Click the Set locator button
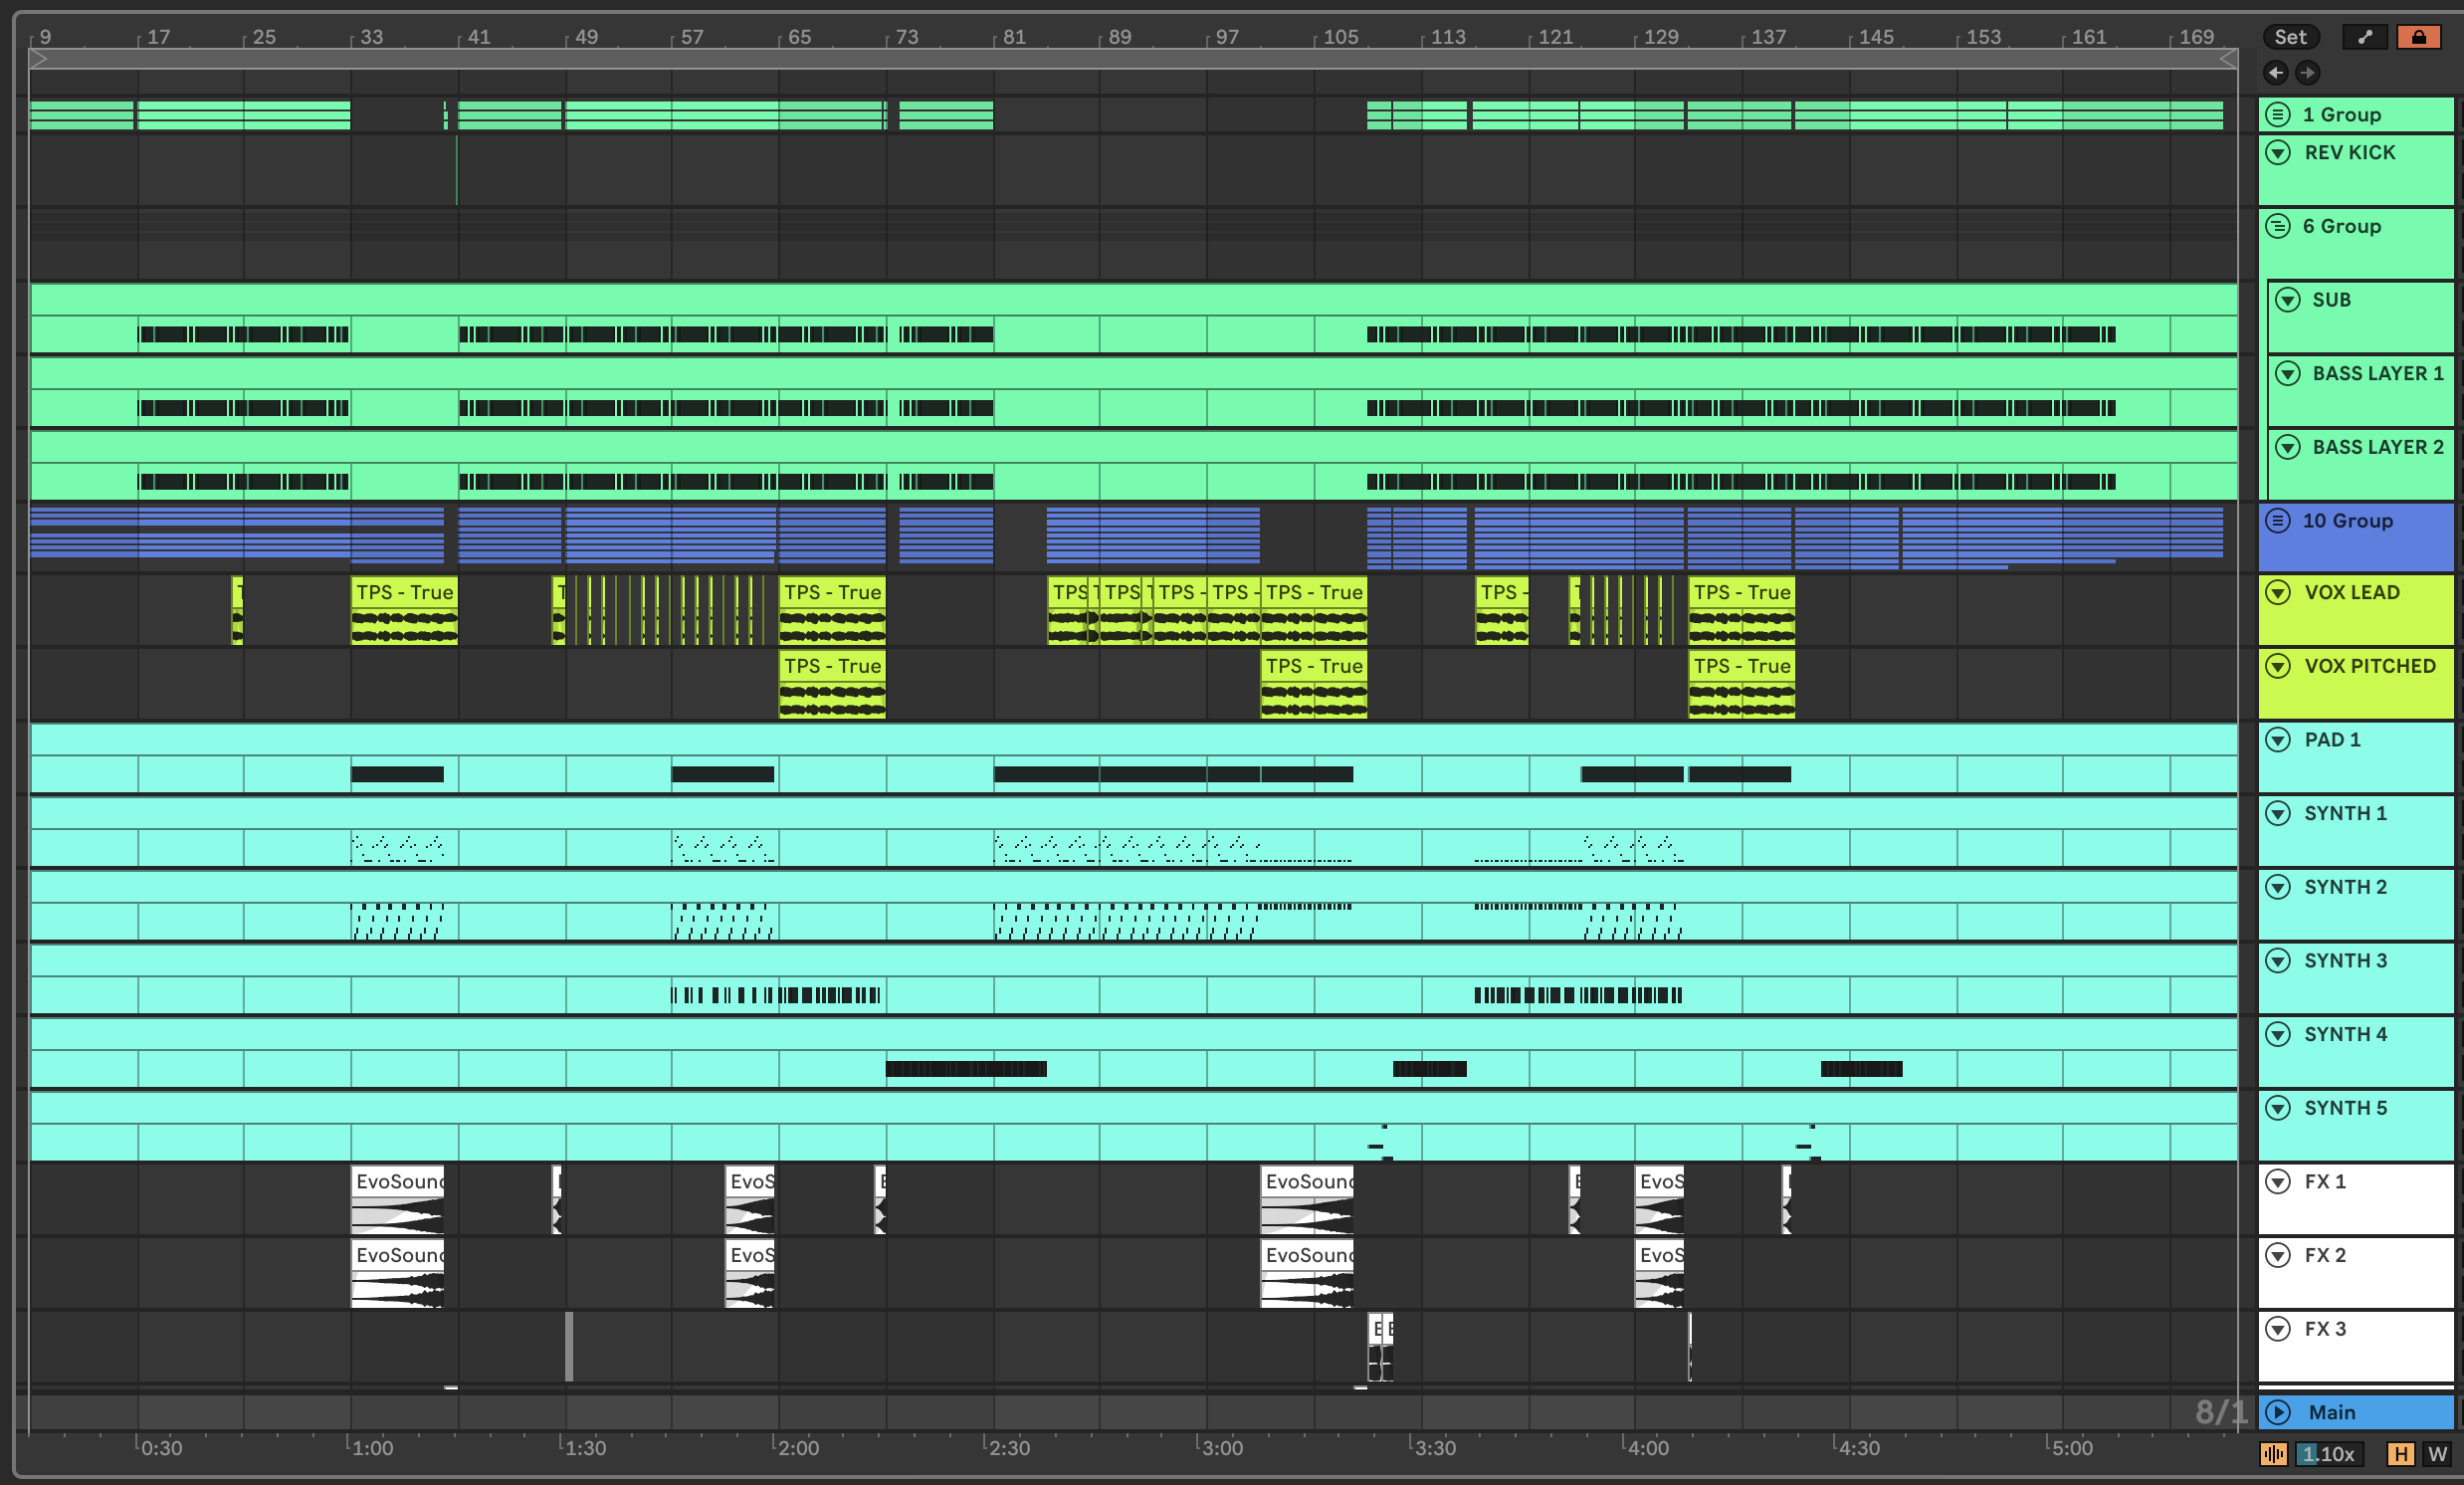The width and height of the screenshot is (2464, 1485). [2290, 37]
